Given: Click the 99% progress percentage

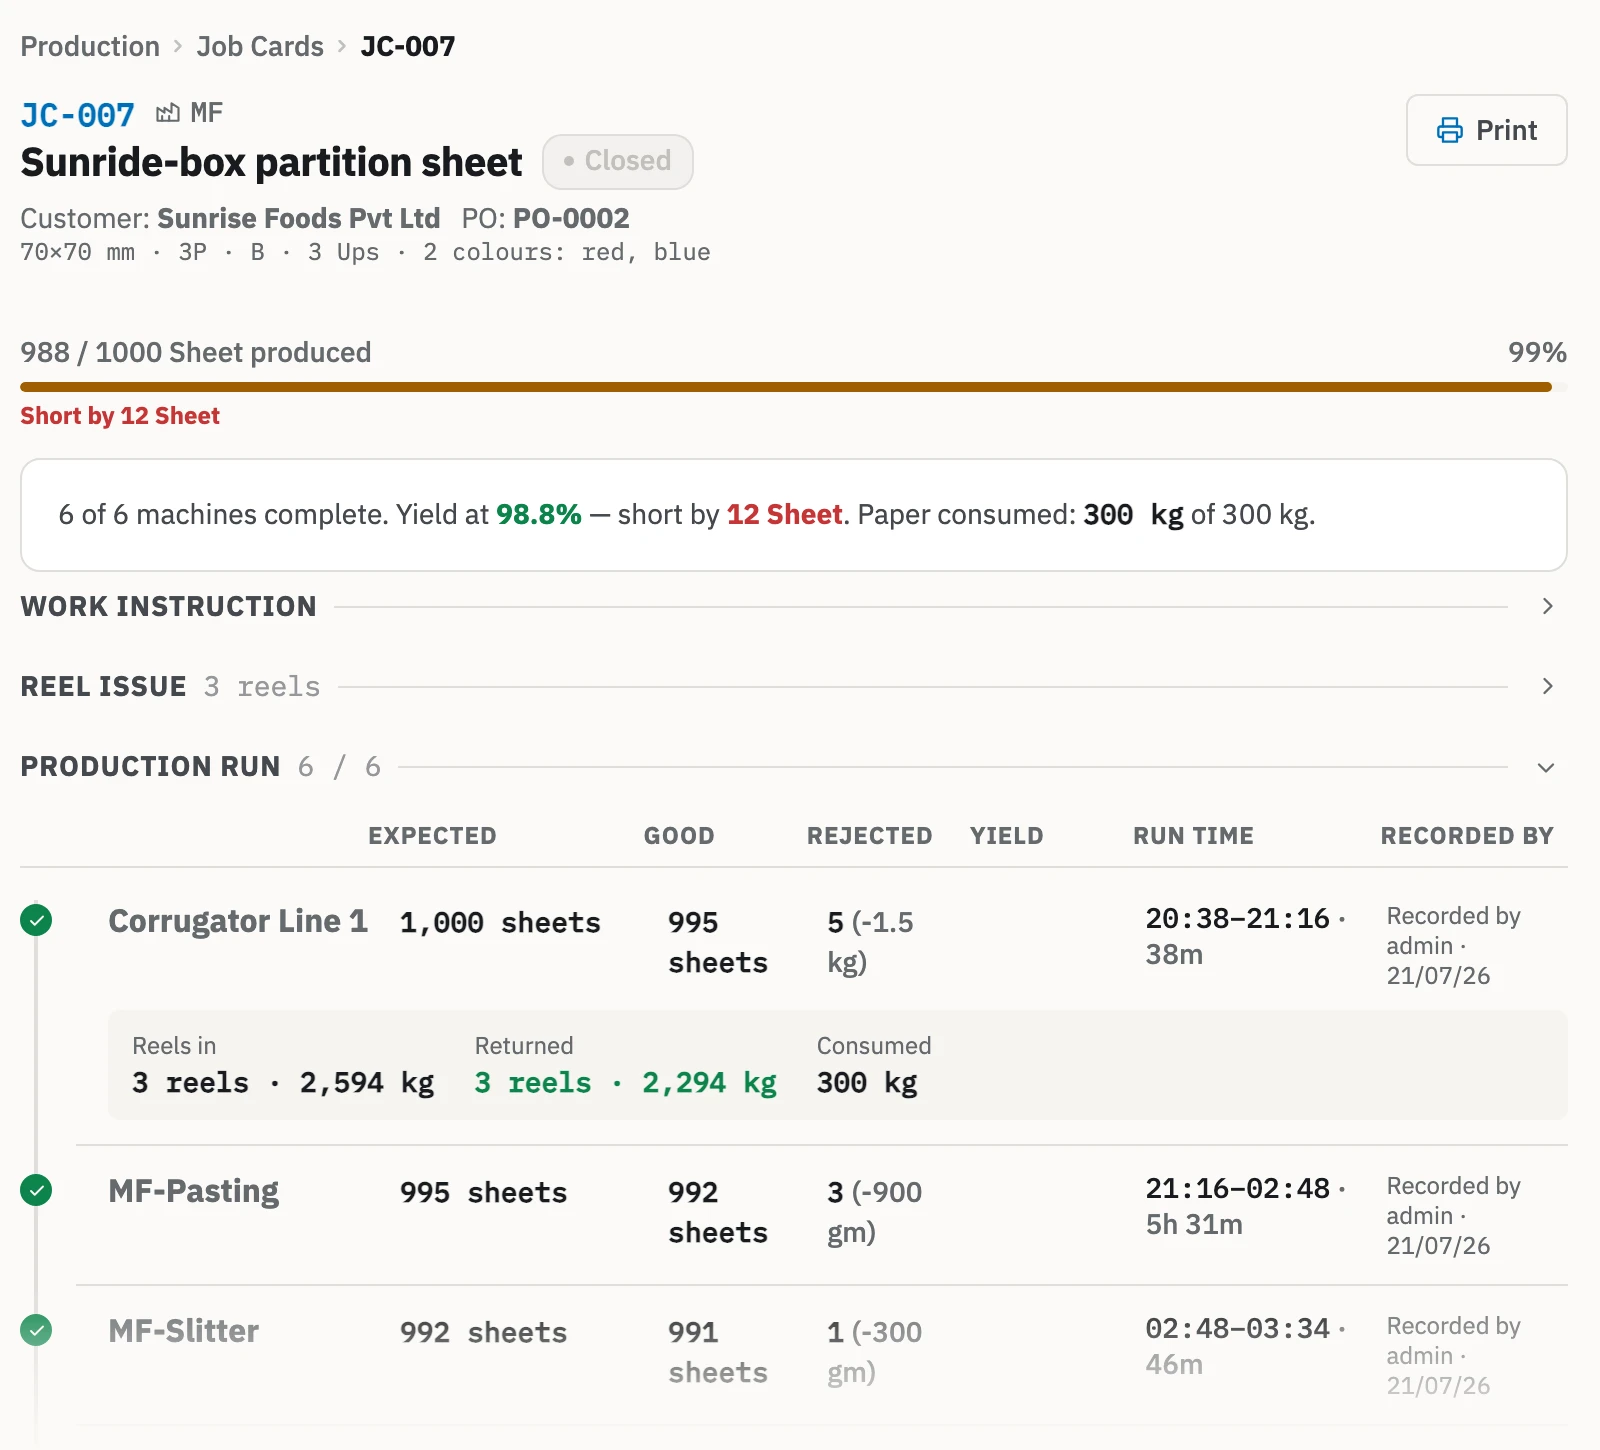Looking at the screenshot, I should pyautogui.click(x=1537, y=352).
